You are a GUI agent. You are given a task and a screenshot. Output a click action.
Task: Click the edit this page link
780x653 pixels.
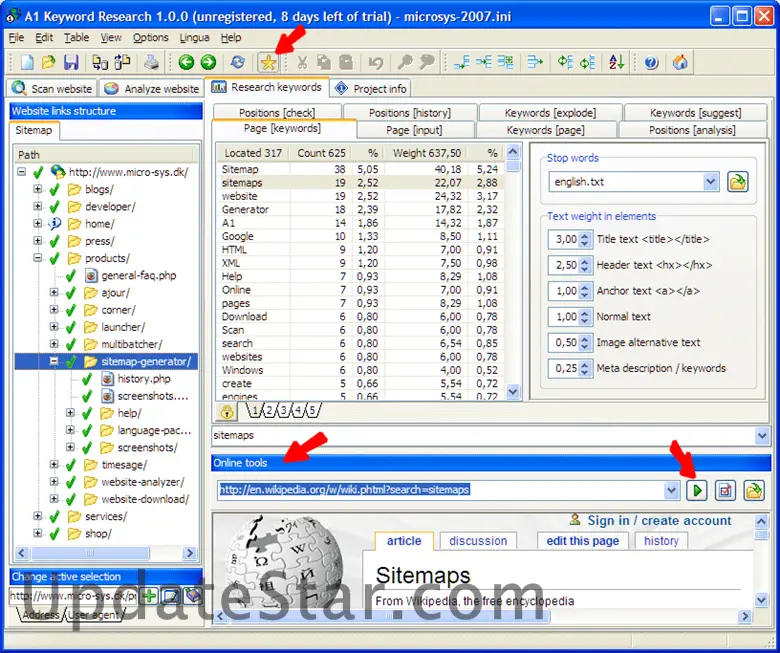(x=583, y=541)
